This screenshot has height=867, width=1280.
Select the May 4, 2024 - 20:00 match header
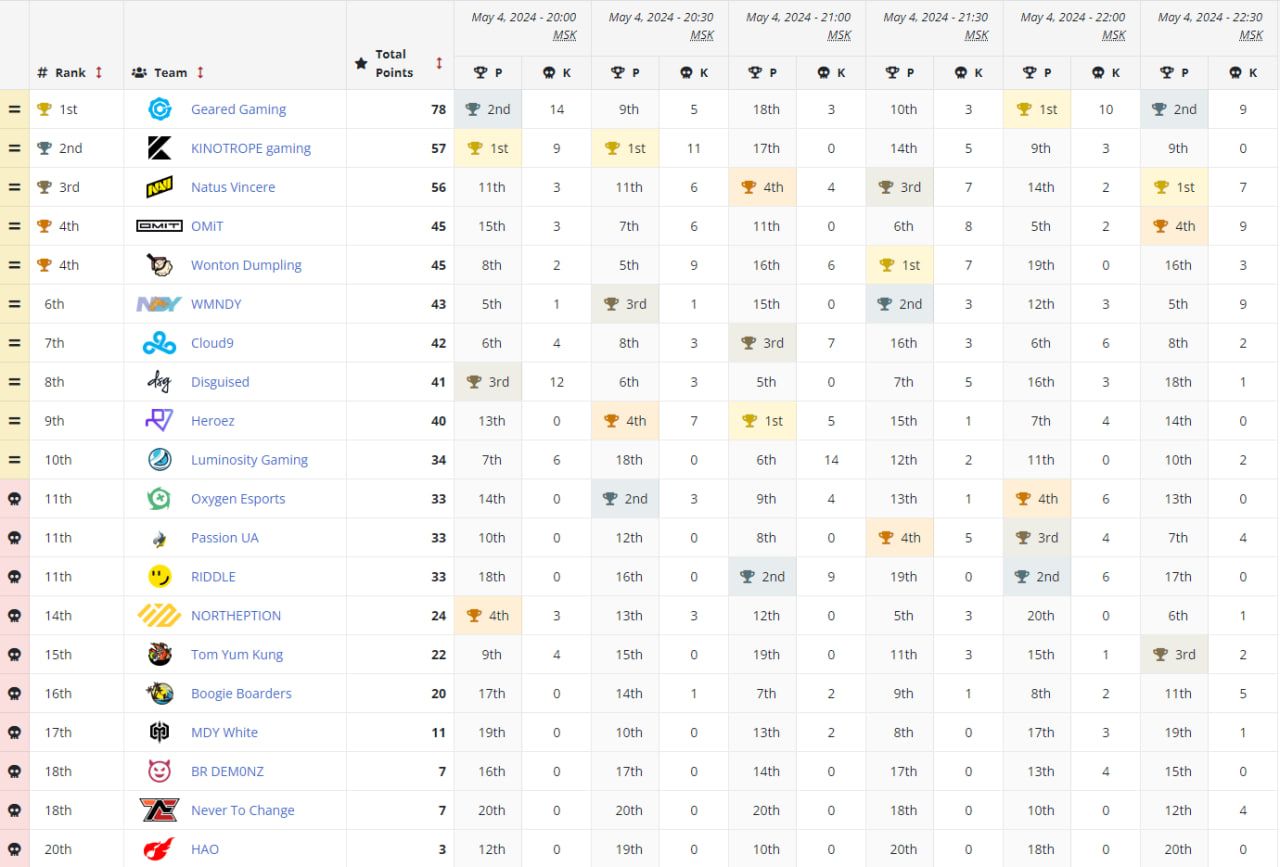[x=523, y=26]
